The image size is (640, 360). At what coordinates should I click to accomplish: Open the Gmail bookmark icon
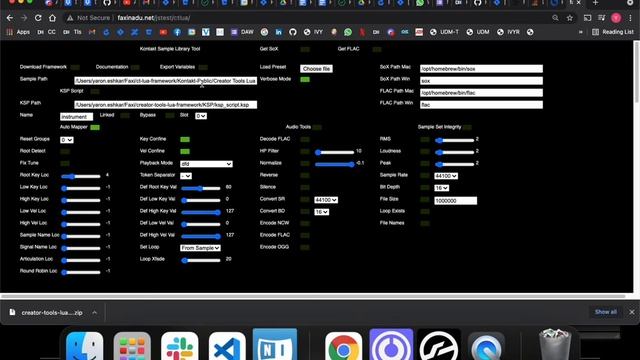(92, 32)
